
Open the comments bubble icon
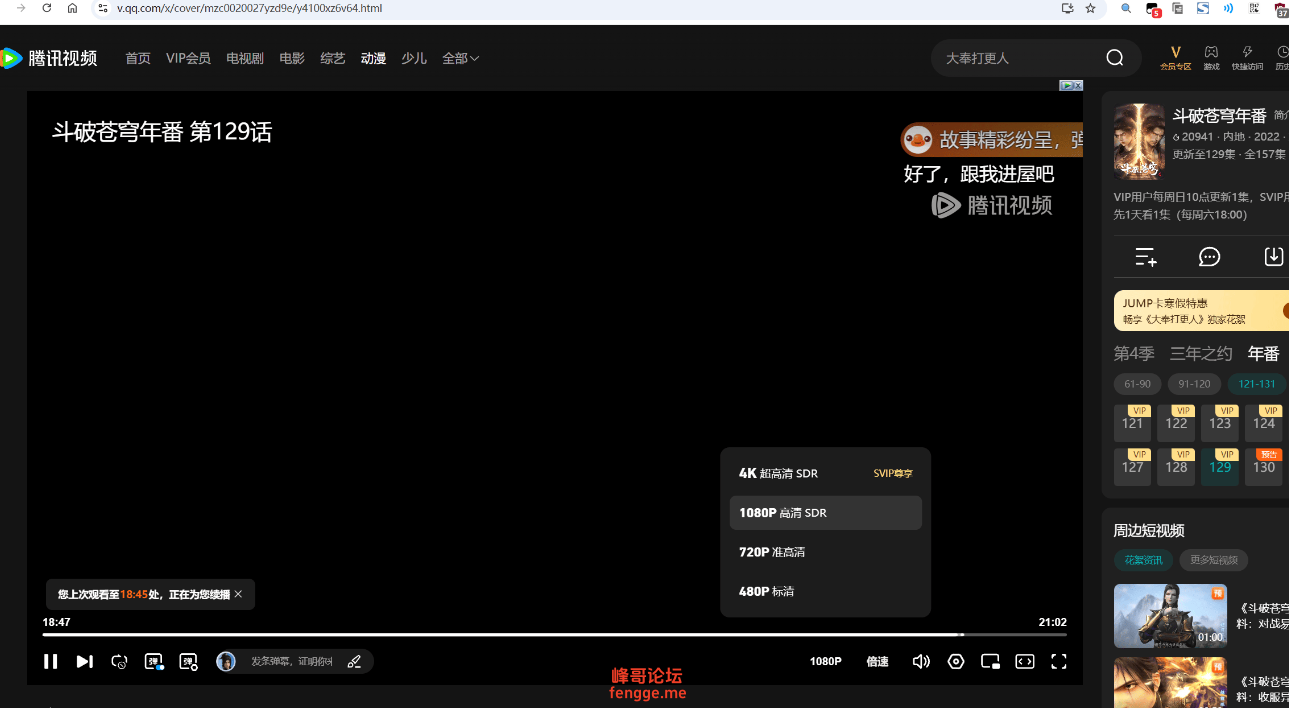(x=1210, y=257)
